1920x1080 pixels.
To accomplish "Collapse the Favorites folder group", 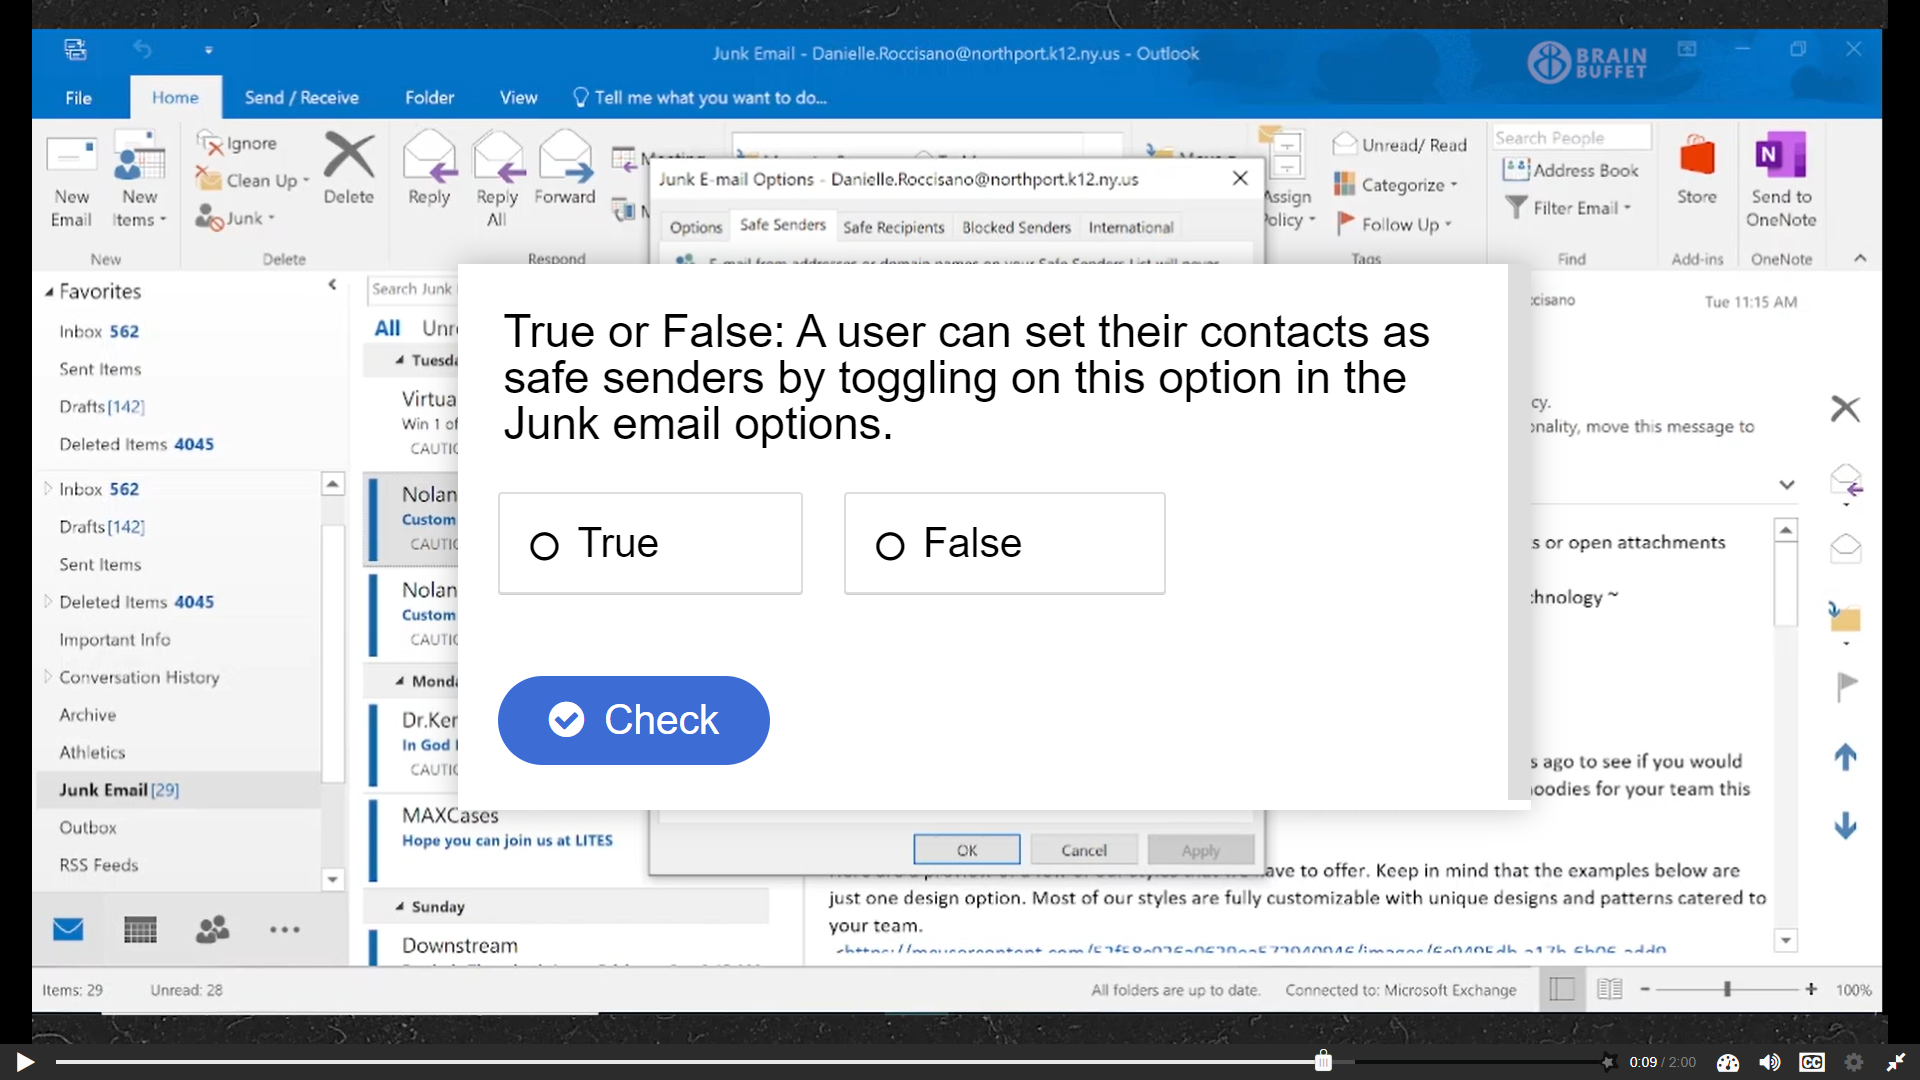I will point(49,292).
